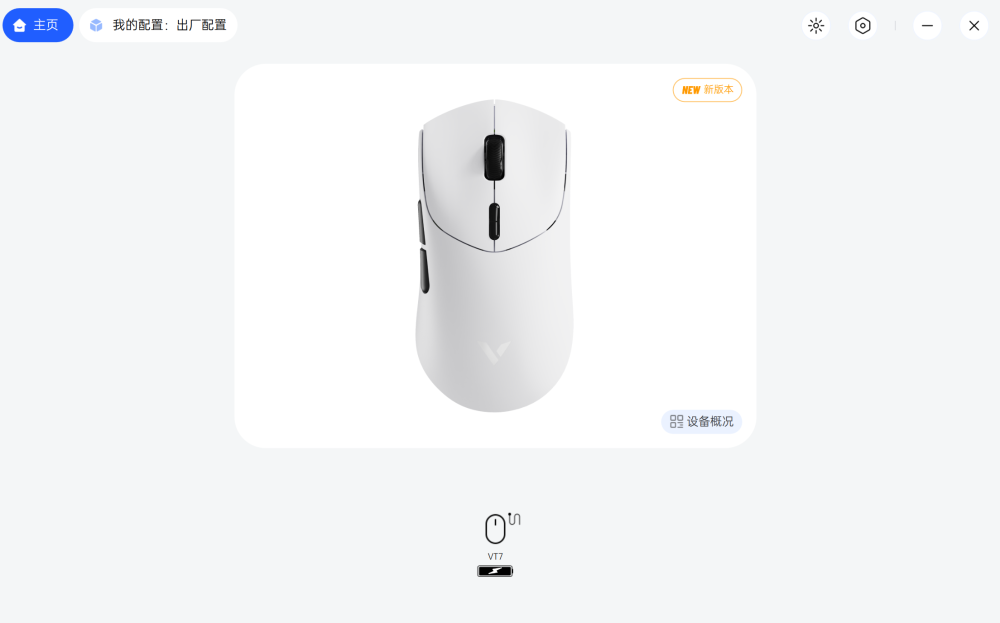This screenshot has width=1000, height=623.
Task: Select the scroll wheel on the mouse image
Action: coord(494,158)
